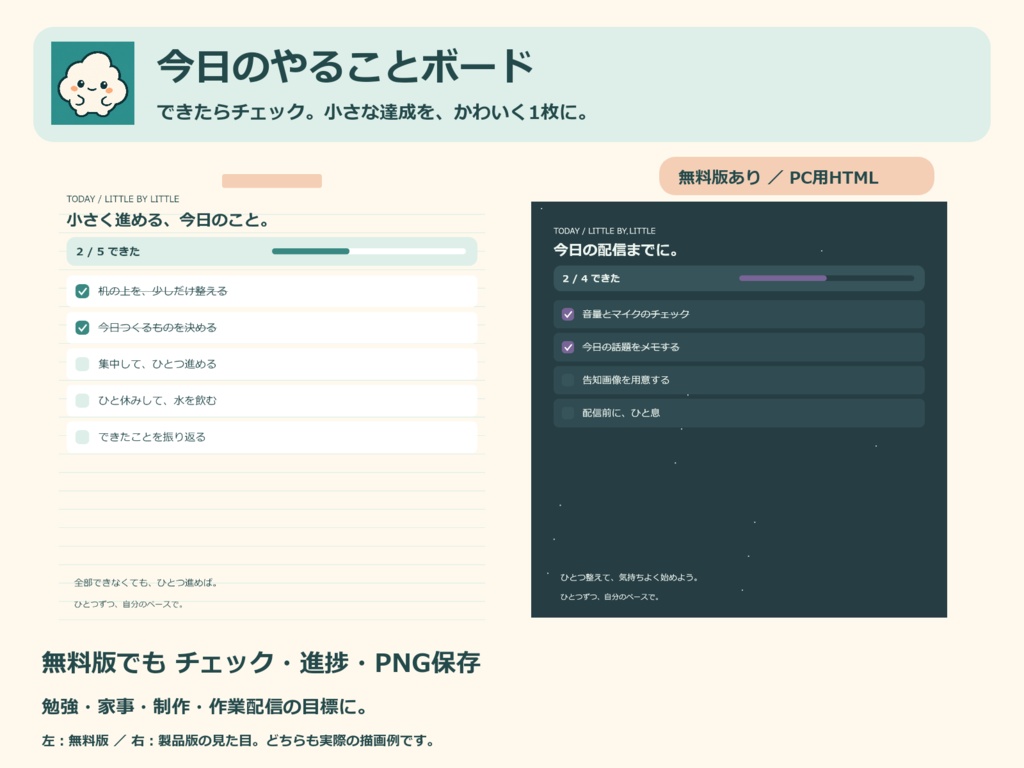Check 集中して、ひとつ進める checkbox
The image size is (1024, 768).
[82, 364]
